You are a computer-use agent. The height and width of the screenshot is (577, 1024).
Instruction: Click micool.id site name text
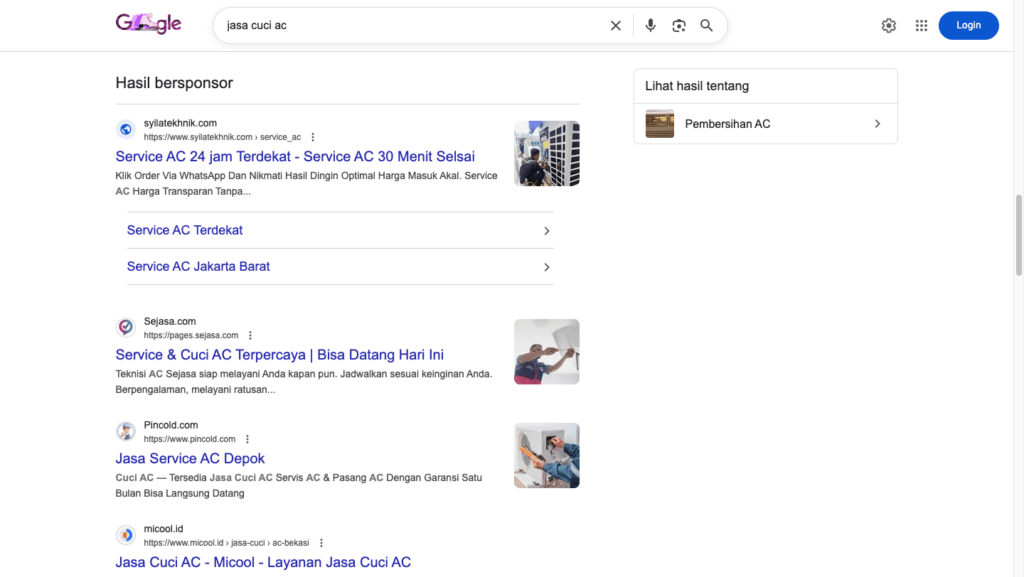point(163,529)
